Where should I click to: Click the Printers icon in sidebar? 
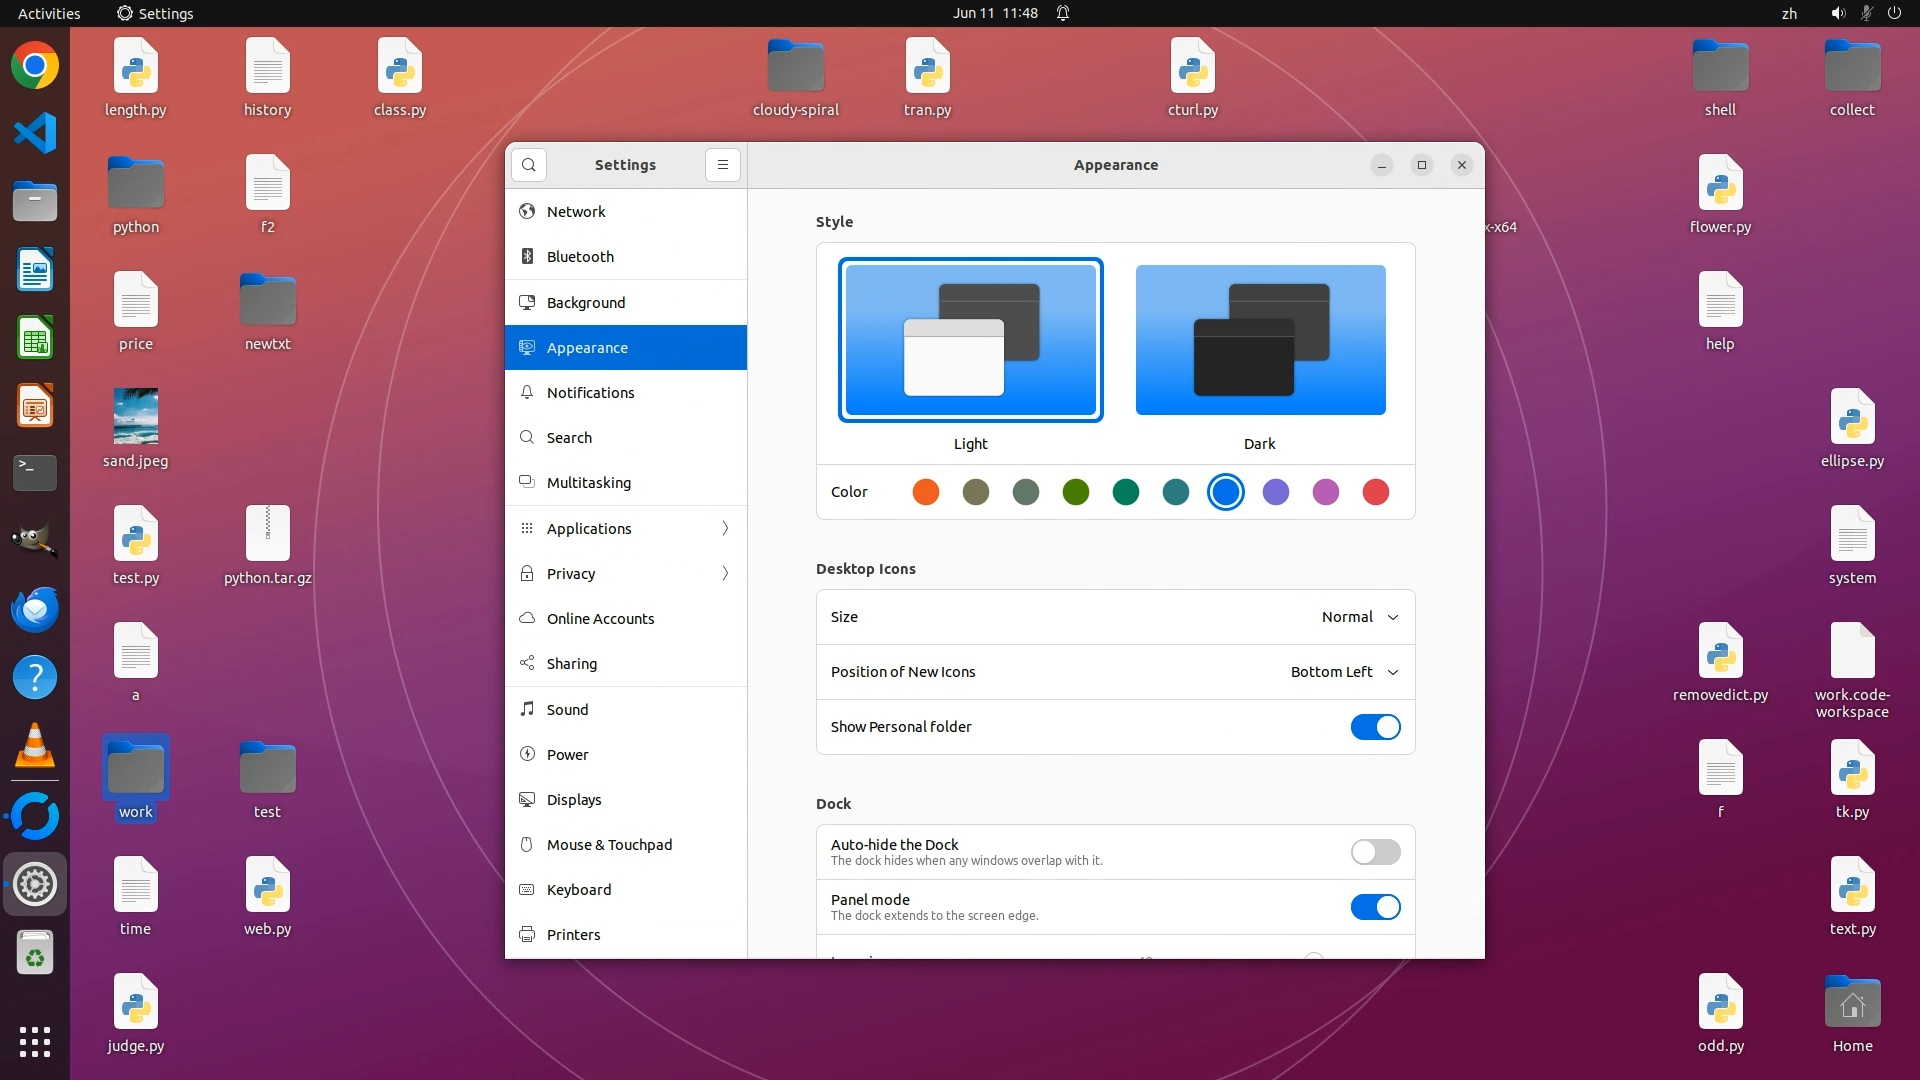click(x=527, y=935)
